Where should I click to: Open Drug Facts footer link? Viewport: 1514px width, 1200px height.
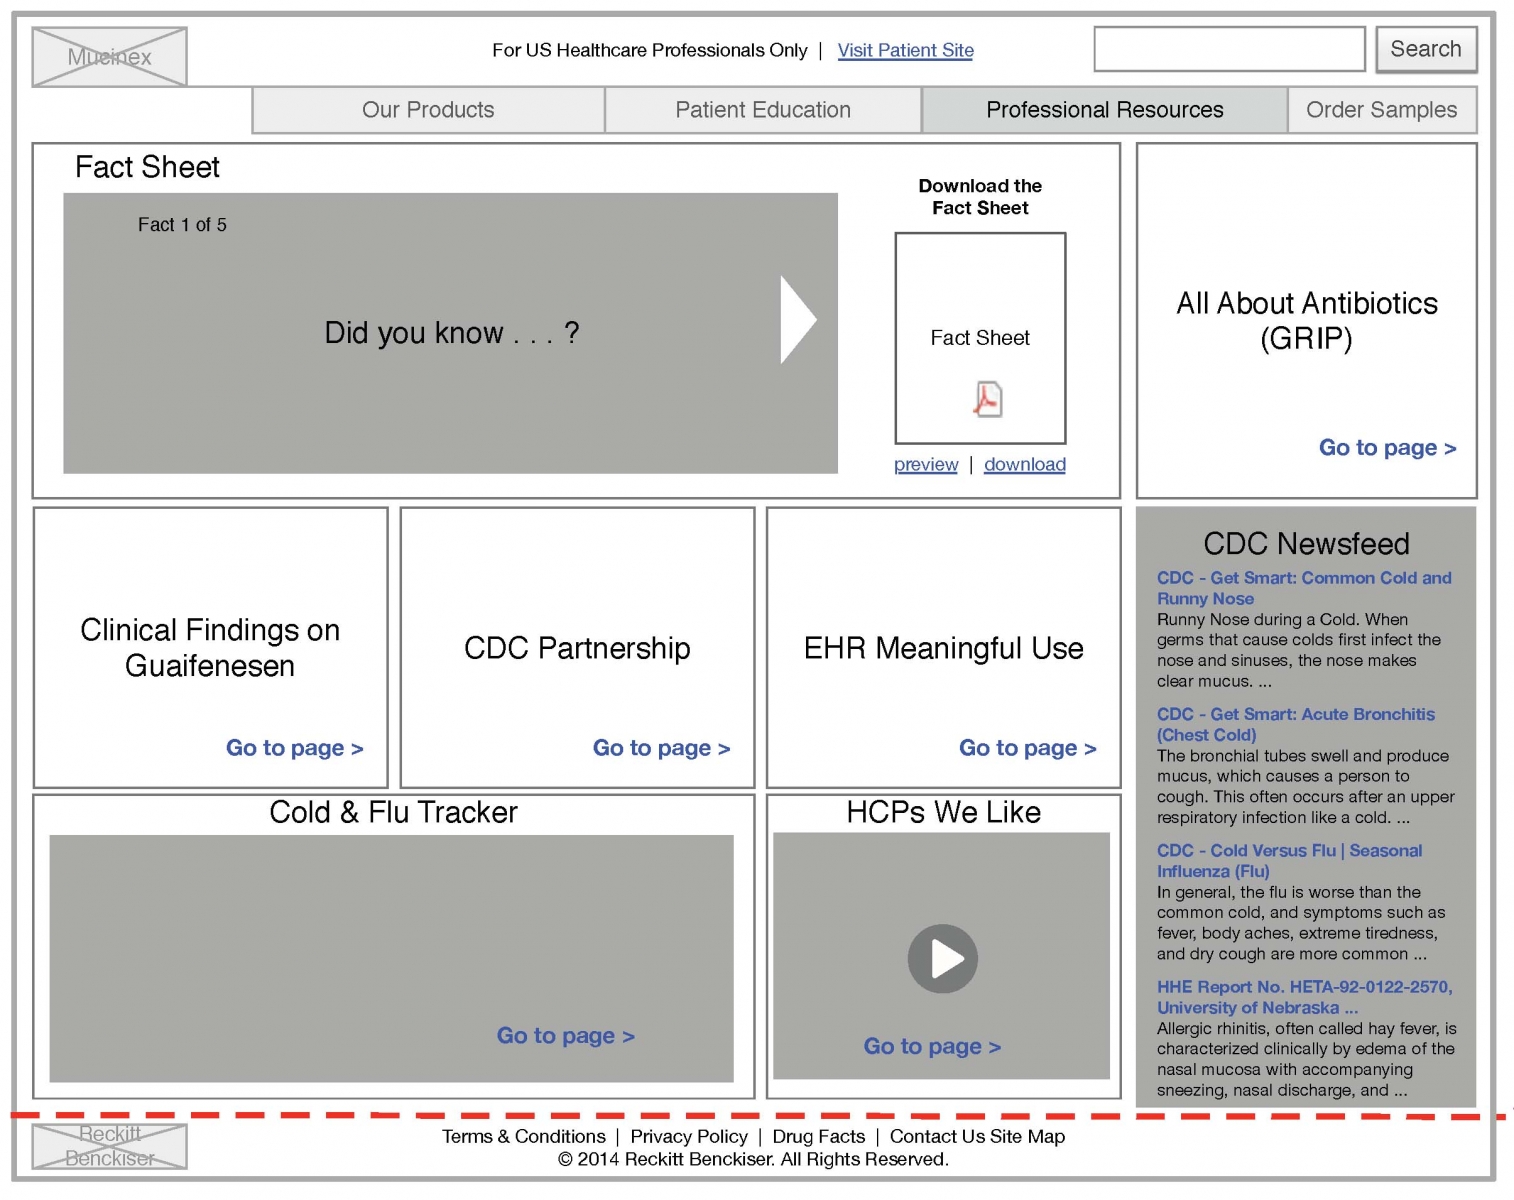[819, 1136]
